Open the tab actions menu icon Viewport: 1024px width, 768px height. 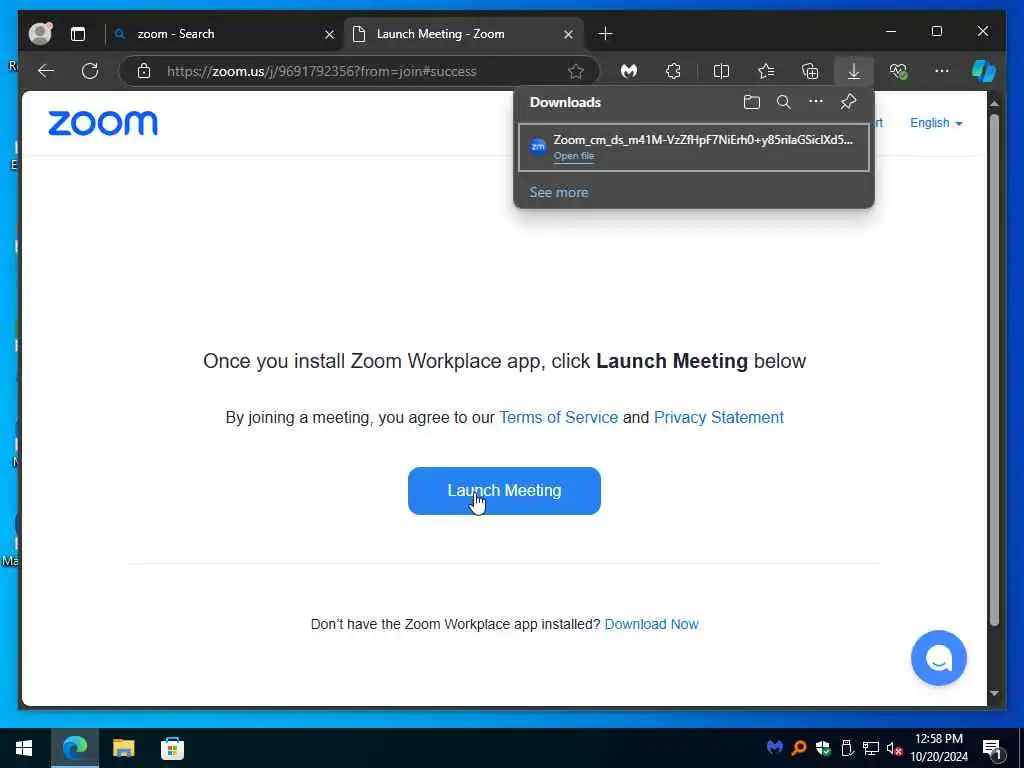78,34
